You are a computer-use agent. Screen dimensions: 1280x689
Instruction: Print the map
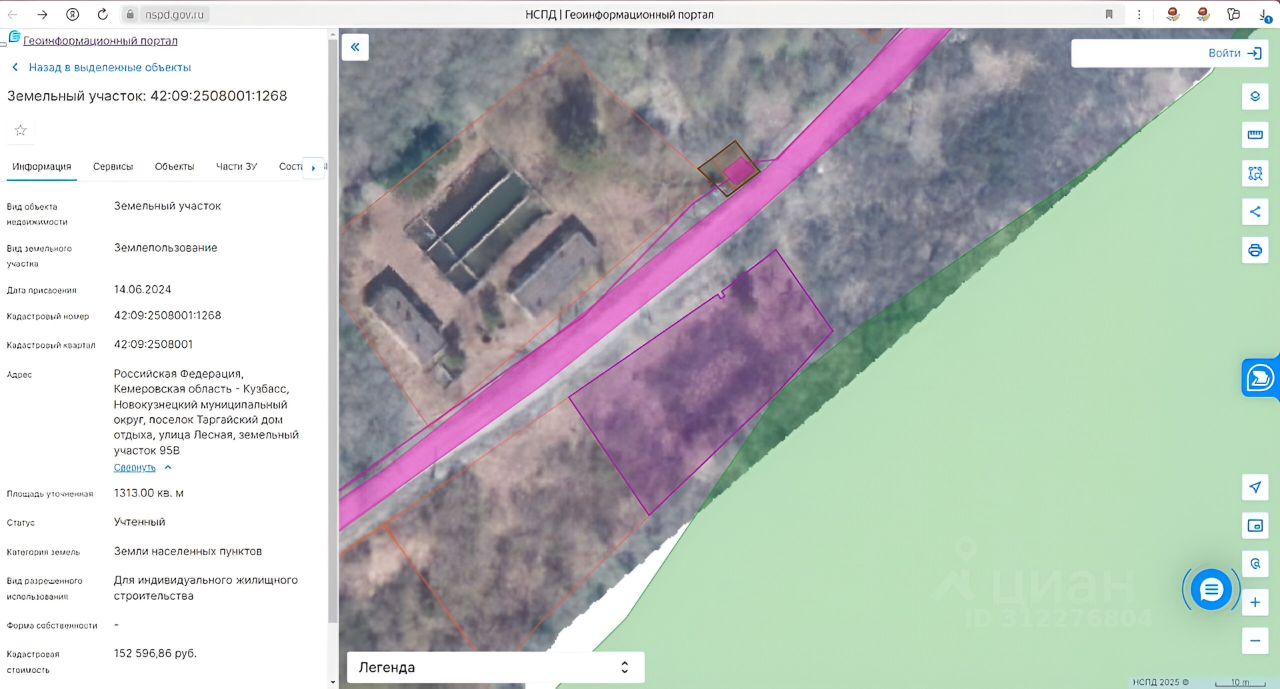pos(1255,249)
